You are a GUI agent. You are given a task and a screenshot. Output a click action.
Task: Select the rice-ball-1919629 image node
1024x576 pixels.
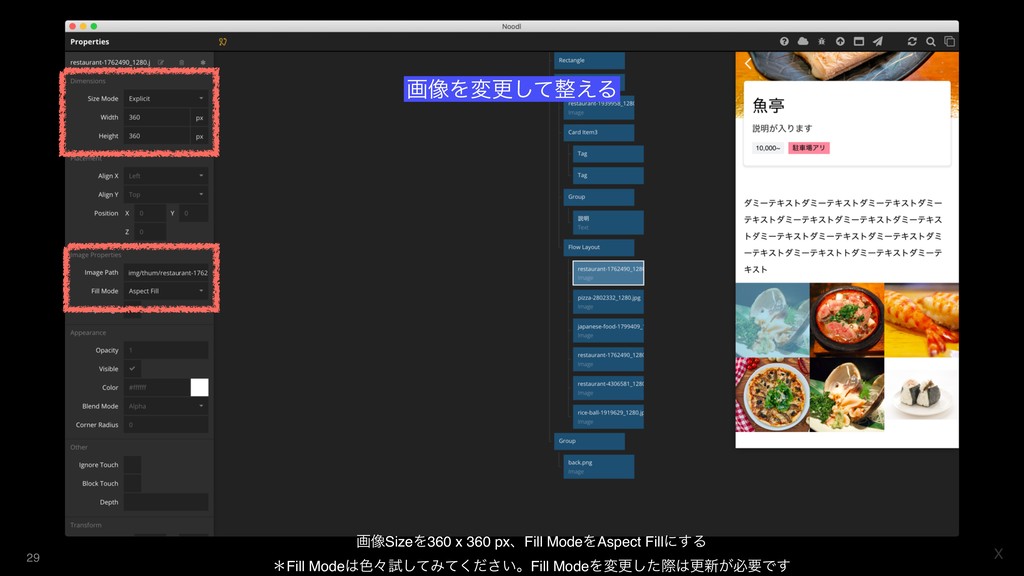tap(608, 417)
